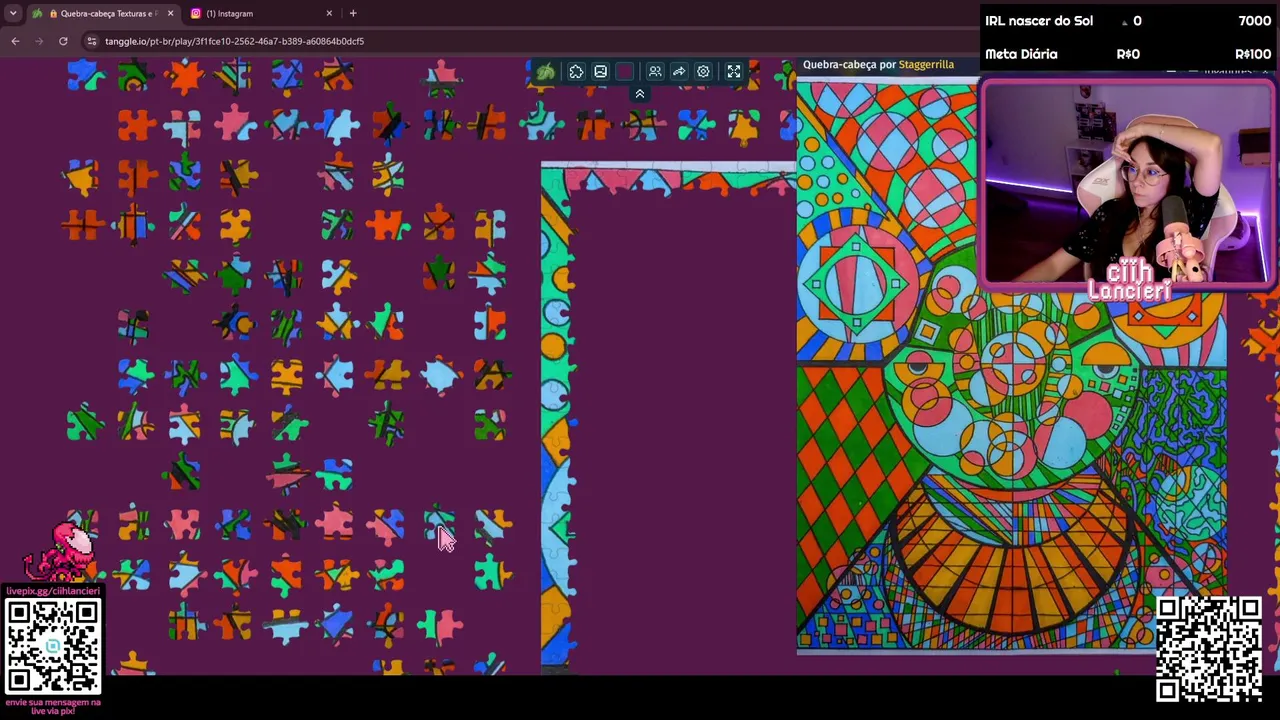Show the reference image preview icon
1280x720 pixels.
(600, 72)
